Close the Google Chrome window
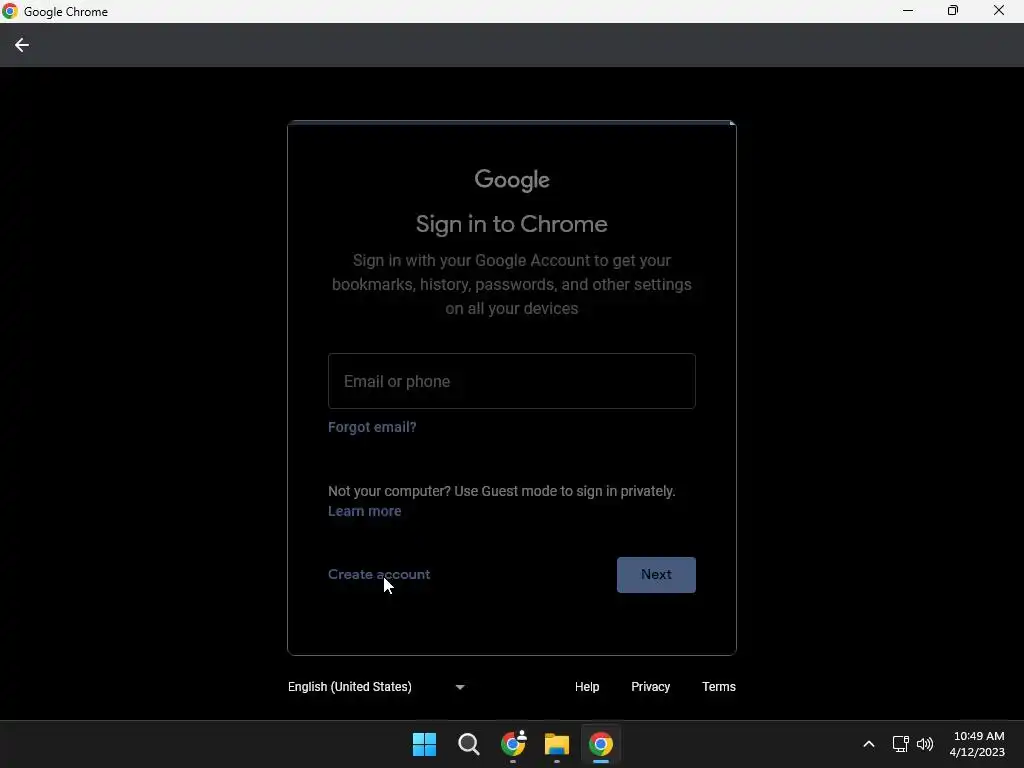This screenshot has width=1024, height=768. [999, 10]
